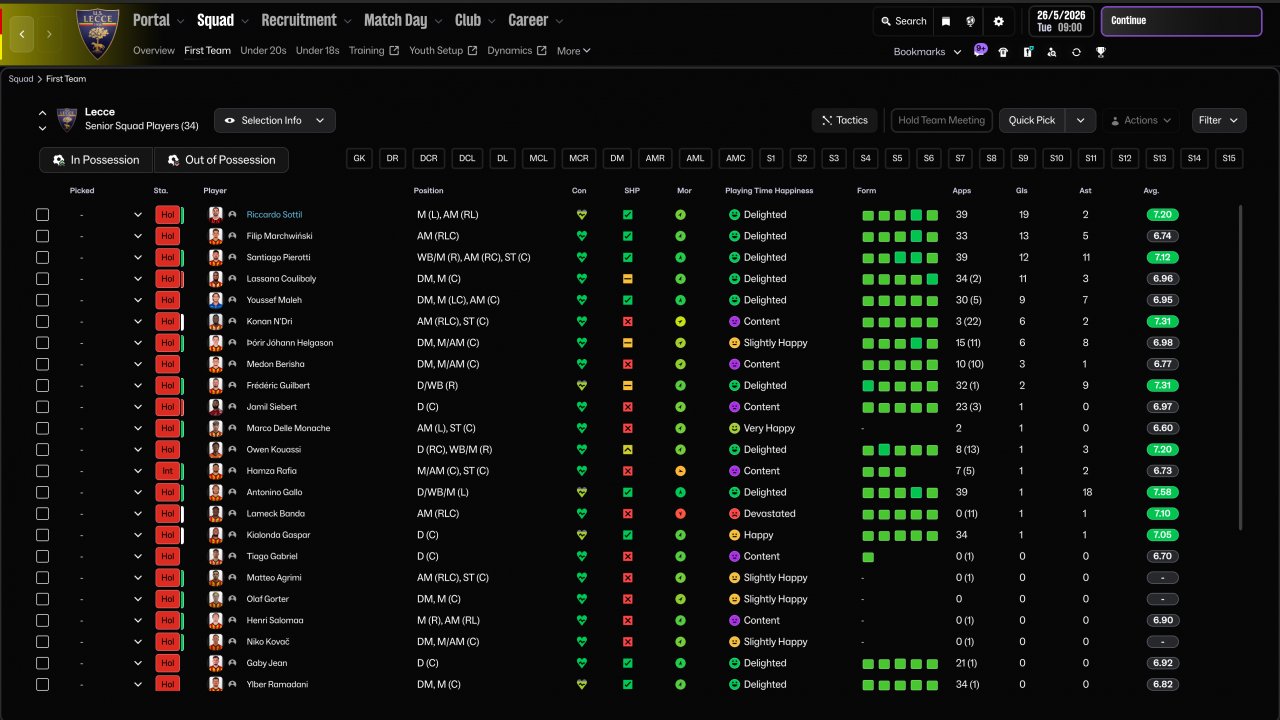The image size is (1280, 720).
Task: Click the Lecce club crest logo
Action: (98, 33)
